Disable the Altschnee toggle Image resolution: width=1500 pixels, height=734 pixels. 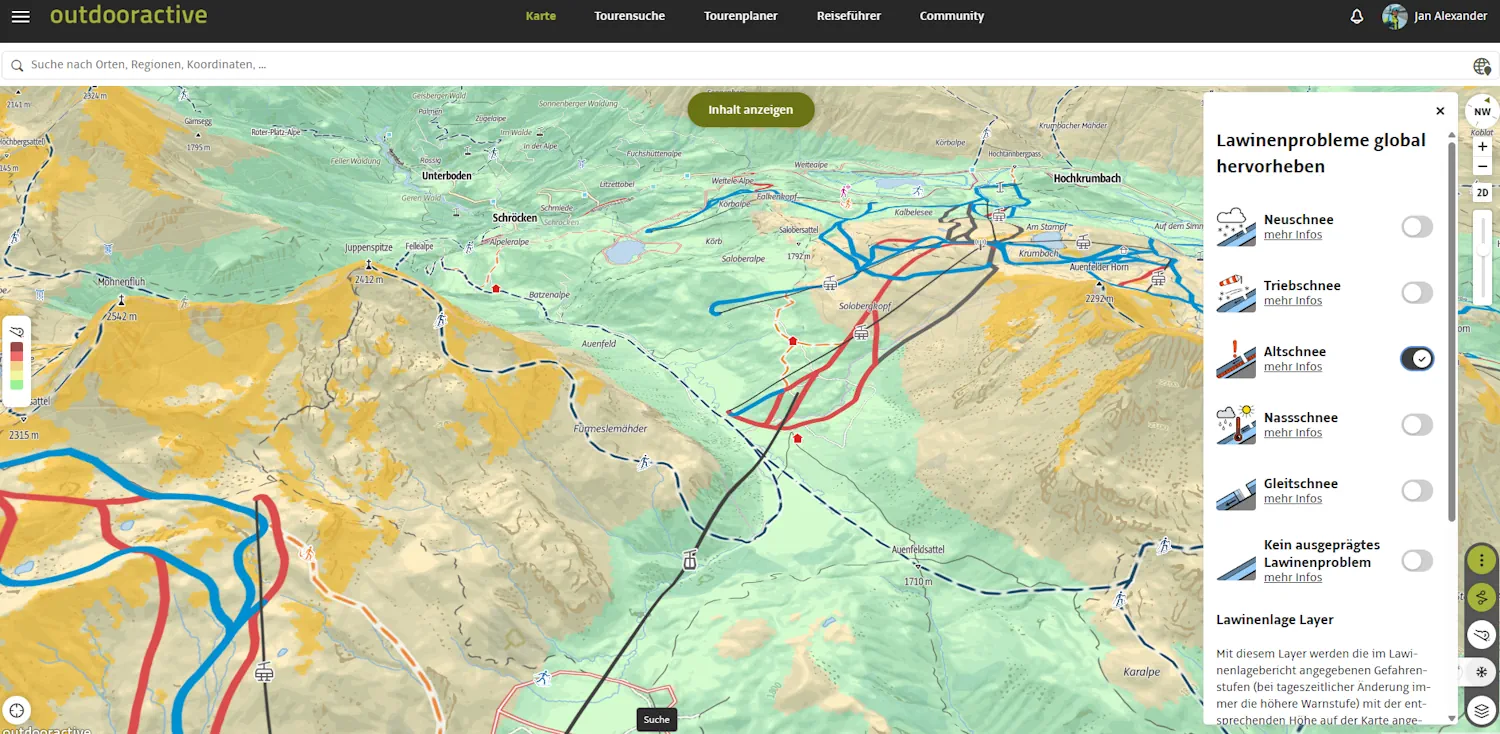[1416, 359]
